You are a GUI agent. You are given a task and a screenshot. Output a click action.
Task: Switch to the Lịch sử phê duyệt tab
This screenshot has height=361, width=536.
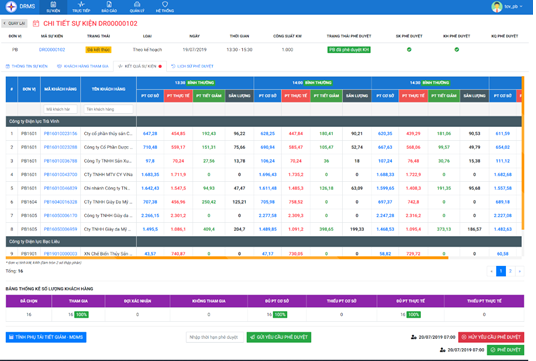pyautogui.click(x=192, y=66)
